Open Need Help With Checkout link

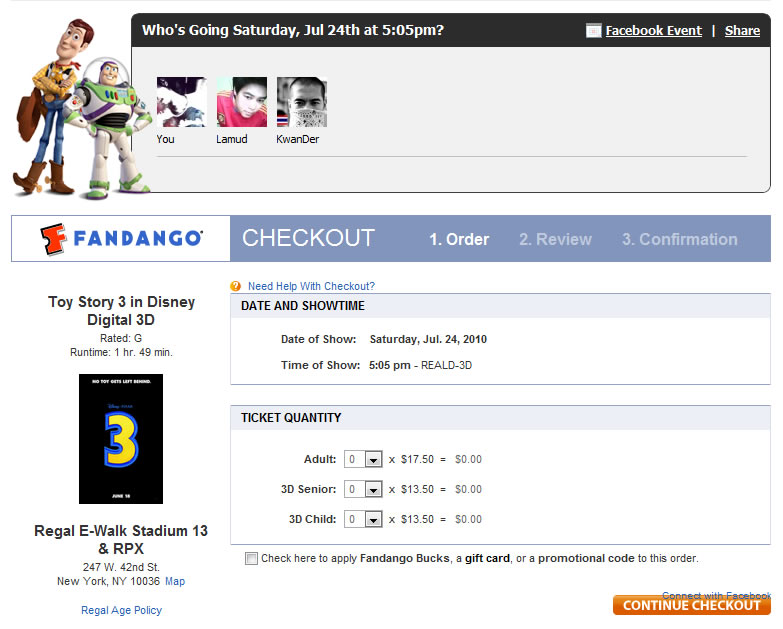[311, 286]
